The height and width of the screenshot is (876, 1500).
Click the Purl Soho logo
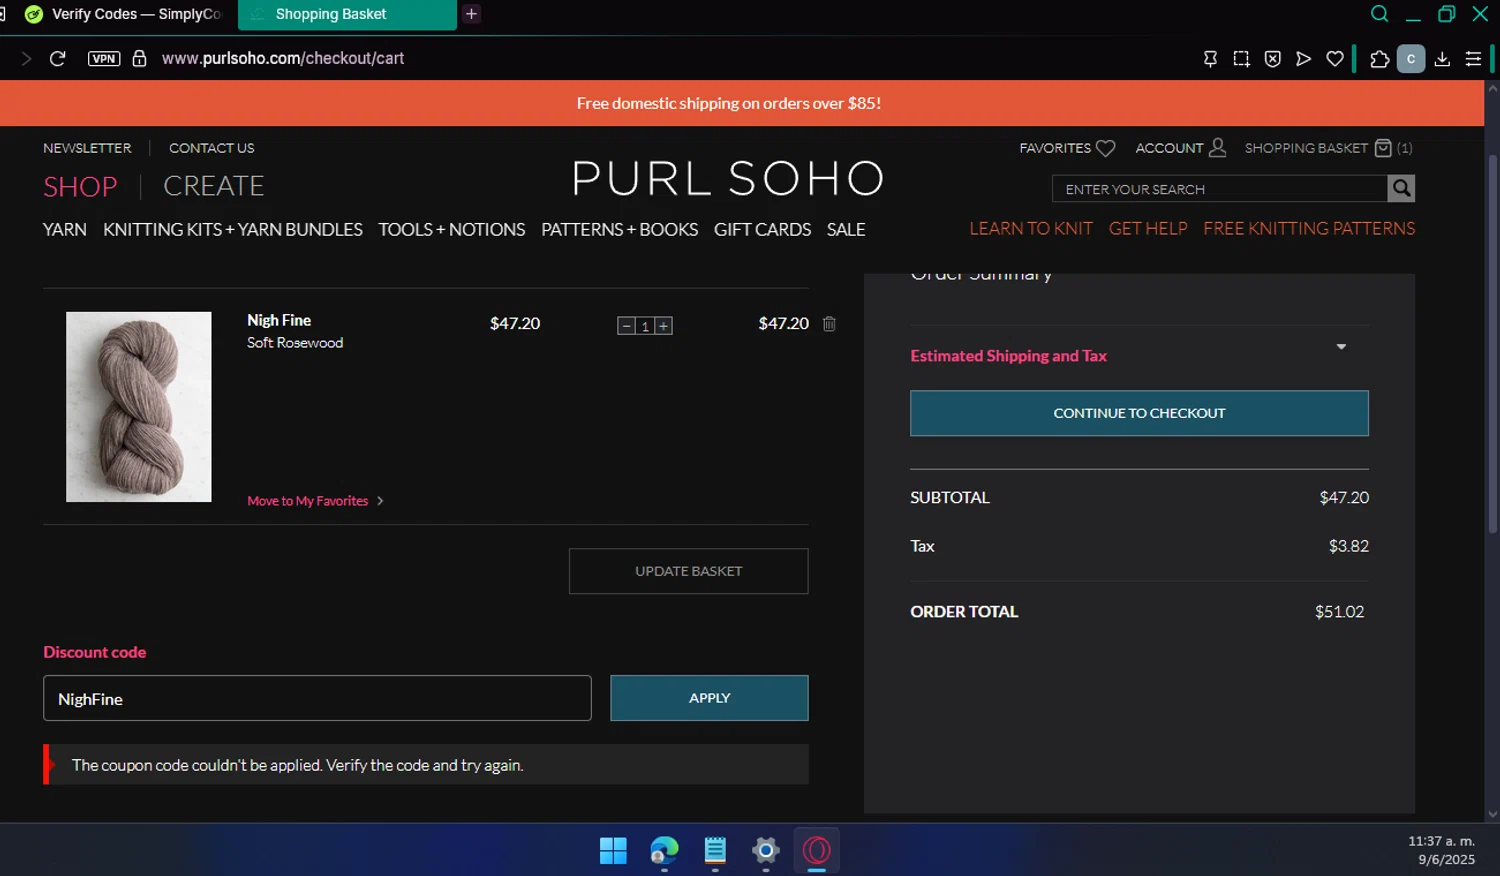729,179
